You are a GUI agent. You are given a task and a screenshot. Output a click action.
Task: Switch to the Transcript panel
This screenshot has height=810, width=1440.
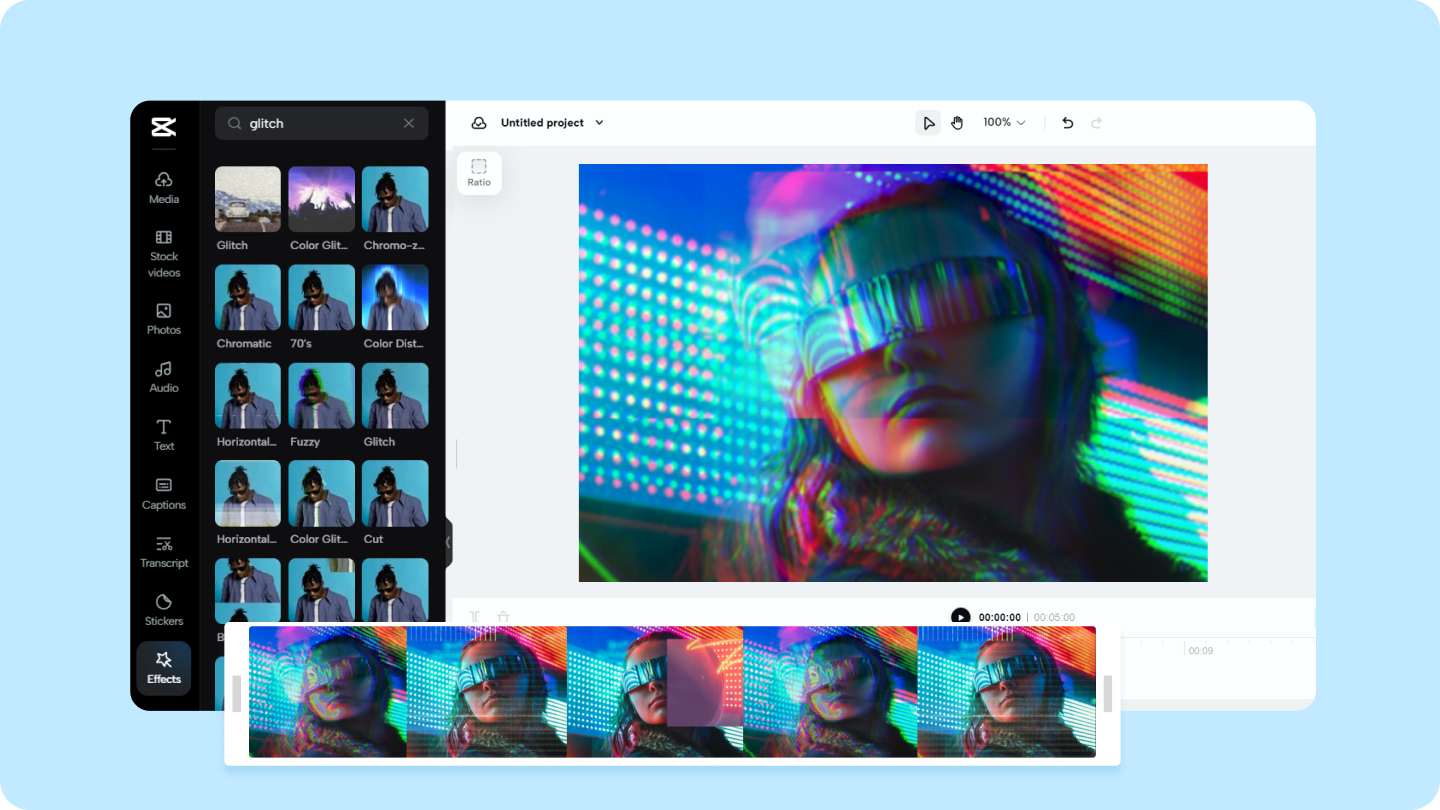pos(163,552)
